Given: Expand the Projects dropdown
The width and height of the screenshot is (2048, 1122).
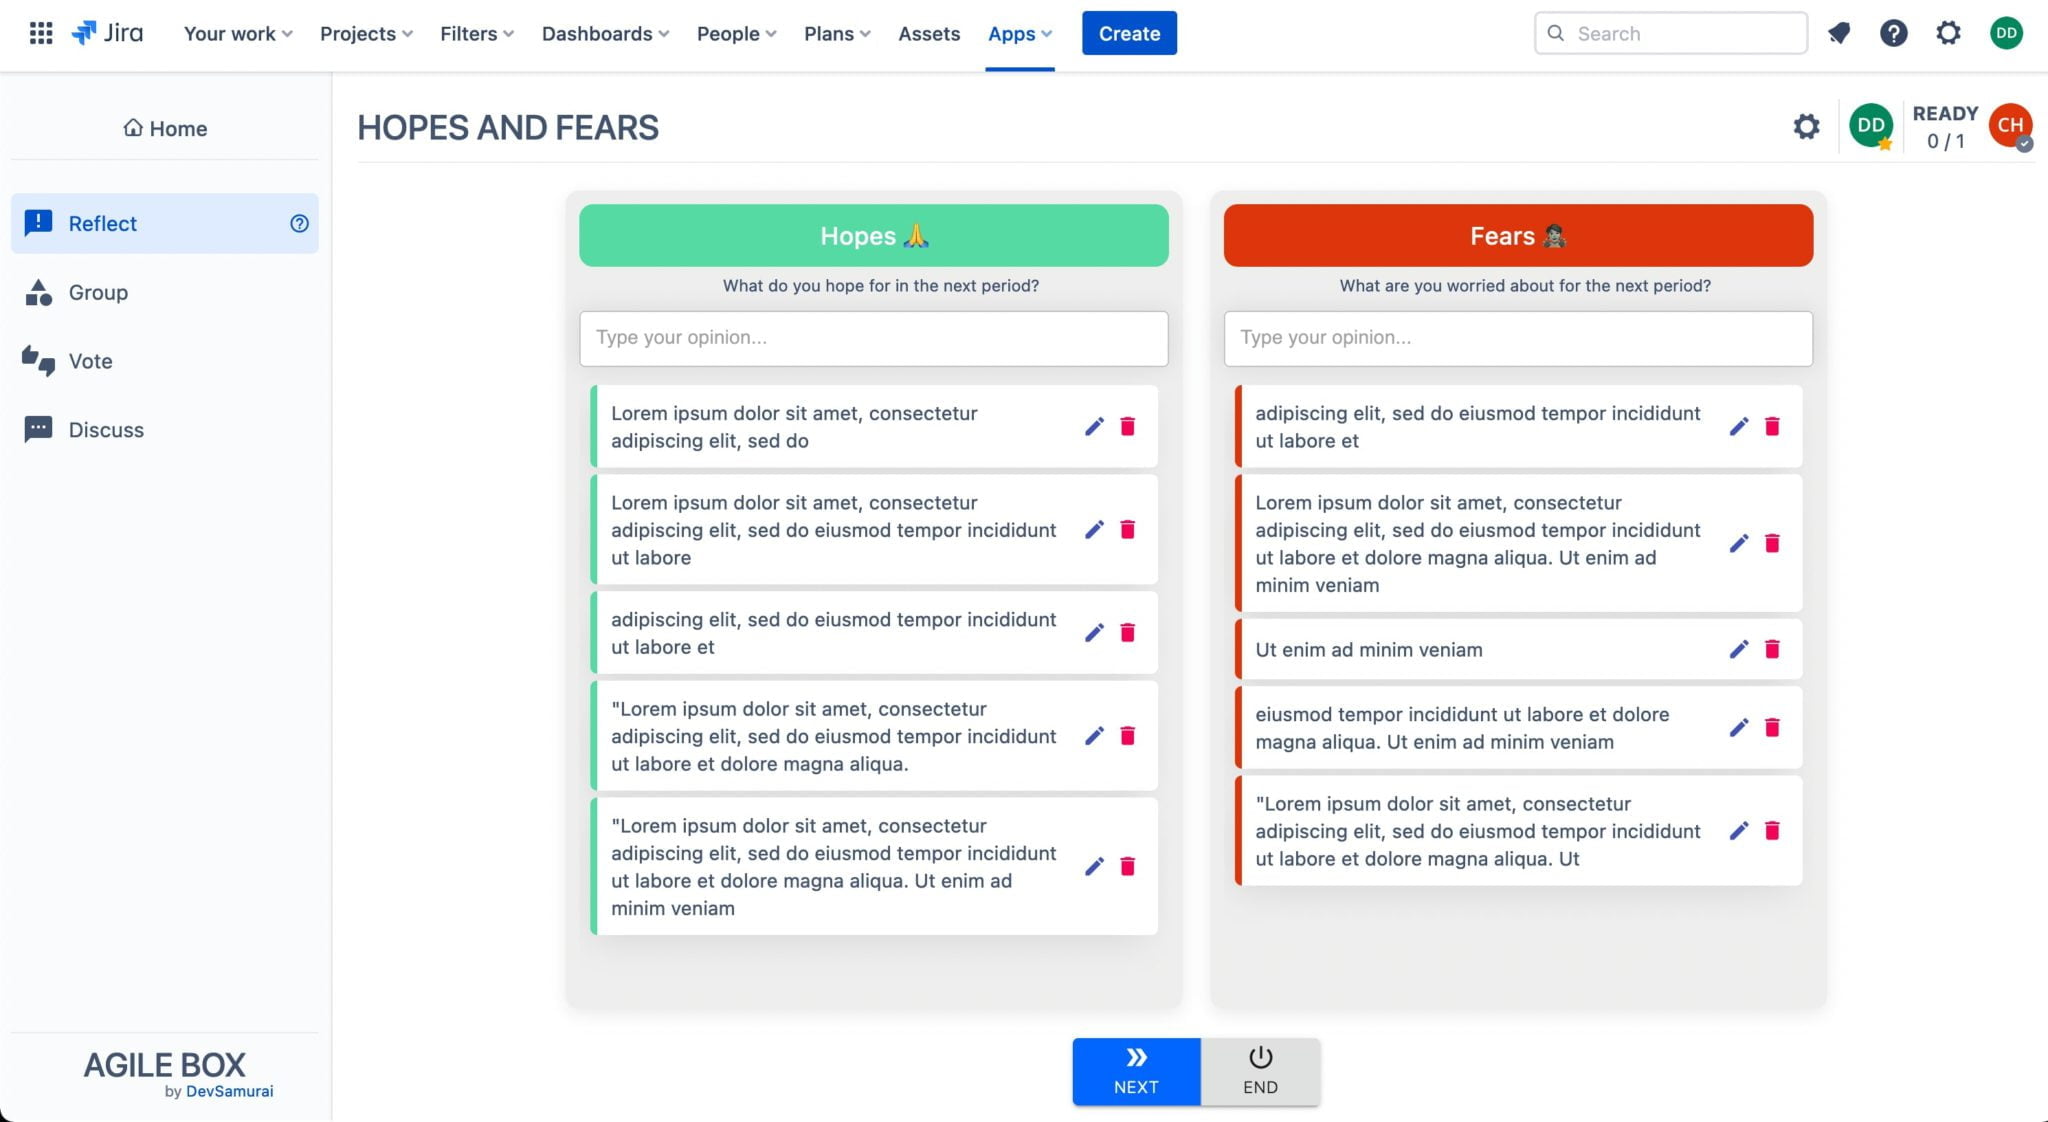Looking at the screenshot, I should (x=365, y=33).
